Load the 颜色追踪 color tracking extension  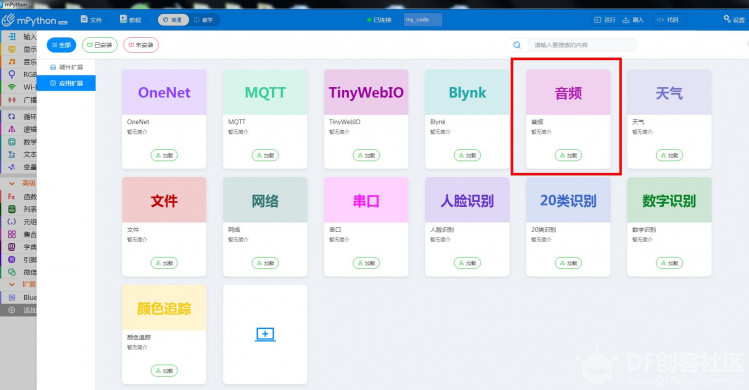pos(164,370)
